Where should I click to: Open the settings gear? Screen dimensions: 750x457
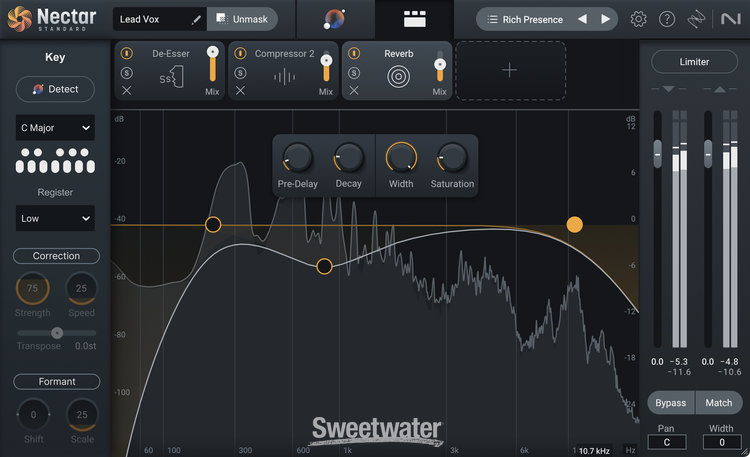(639, 19)
